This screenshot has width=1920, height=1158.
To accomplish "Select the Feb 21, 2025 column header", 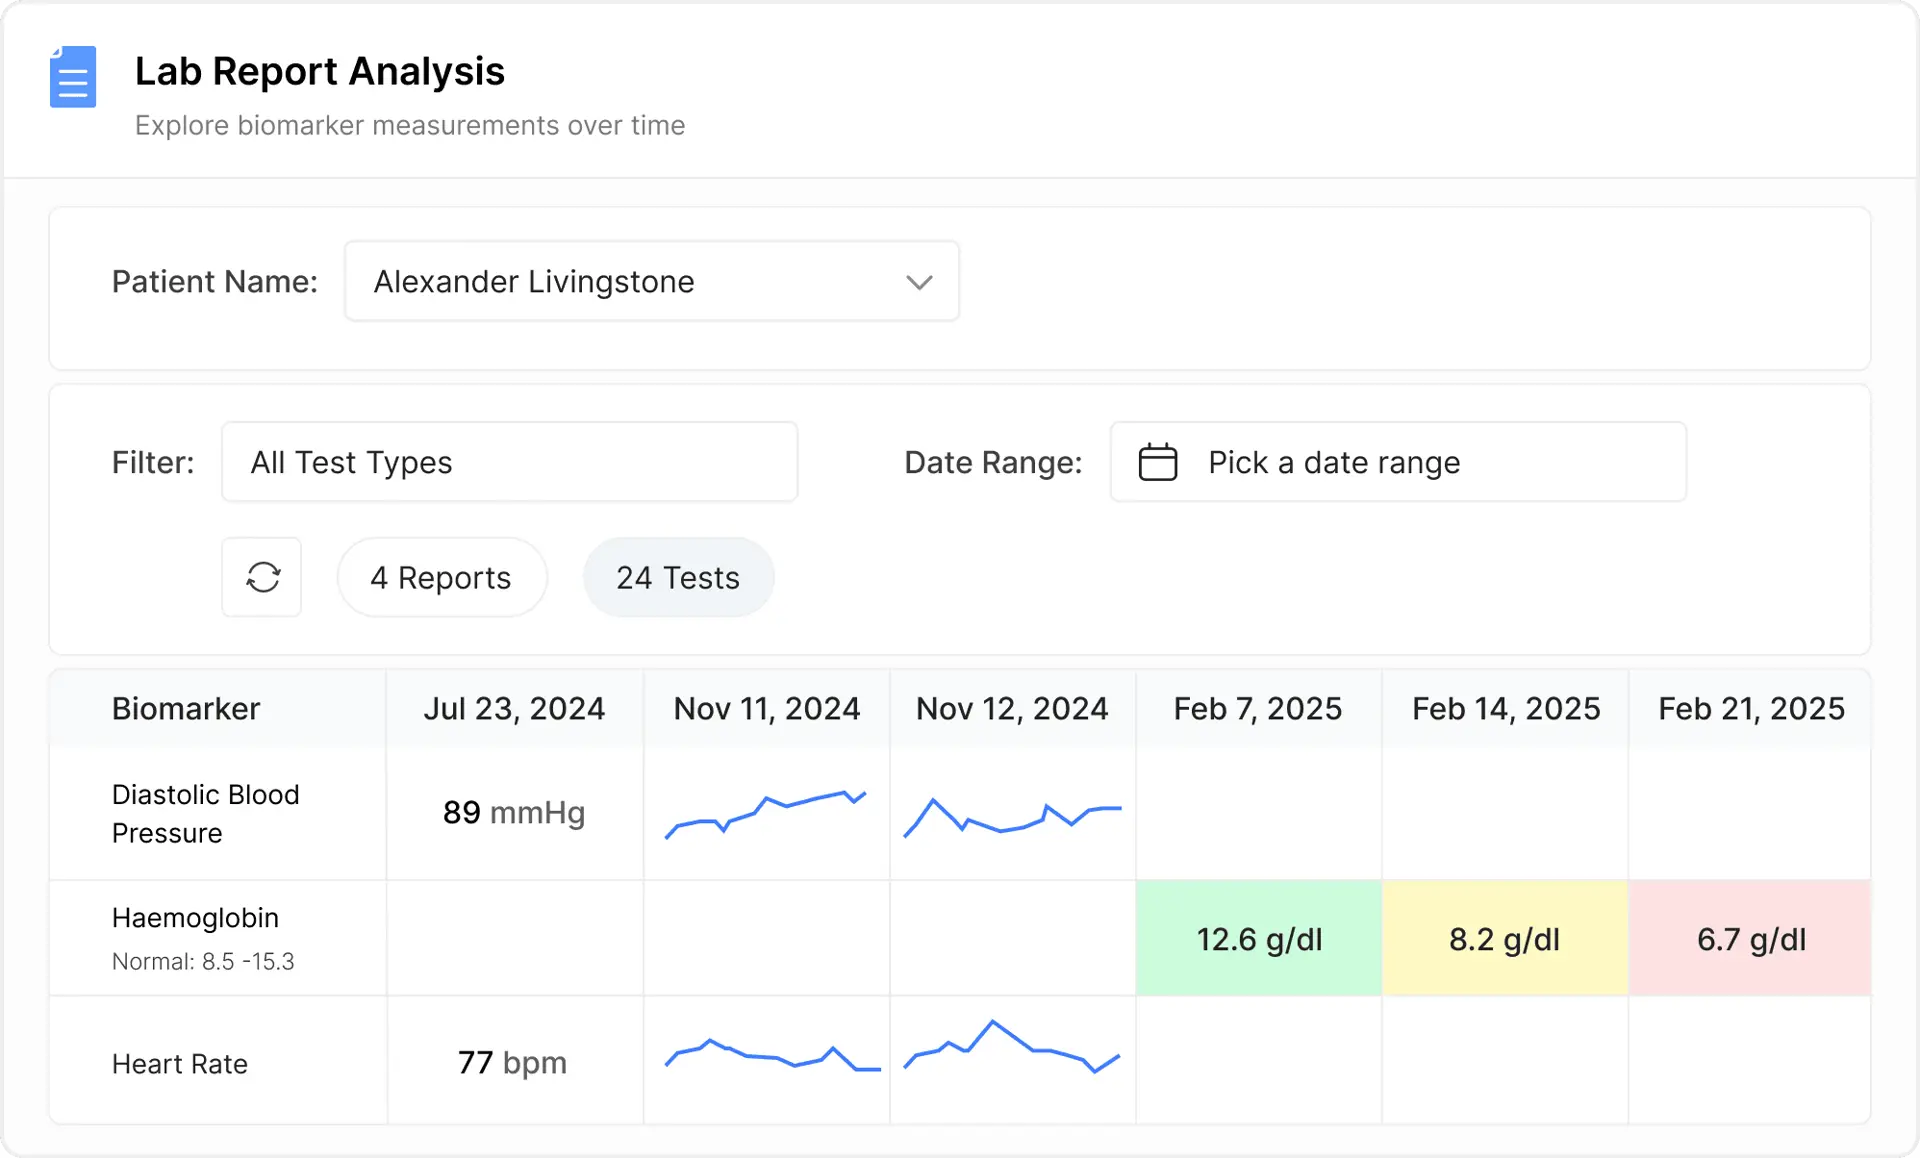I will click(1750, 708).
